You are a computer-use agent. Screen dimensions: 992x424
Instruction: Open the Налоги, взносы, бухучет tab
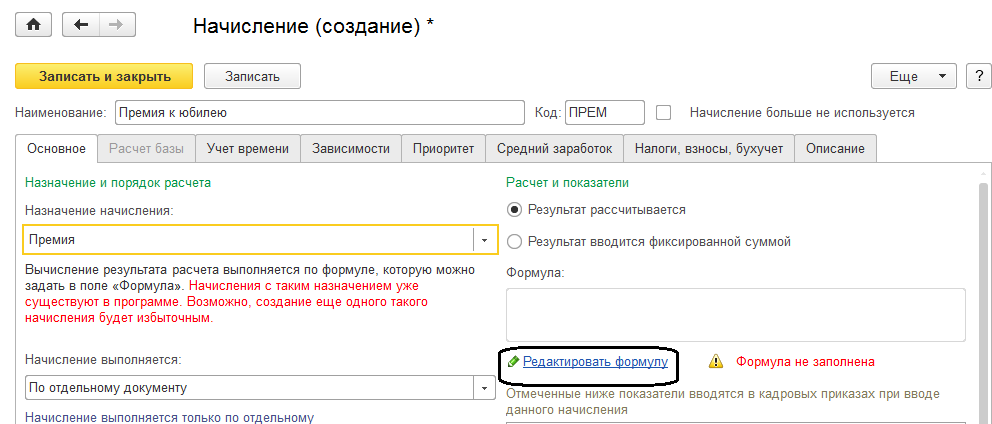coord(709,148)
